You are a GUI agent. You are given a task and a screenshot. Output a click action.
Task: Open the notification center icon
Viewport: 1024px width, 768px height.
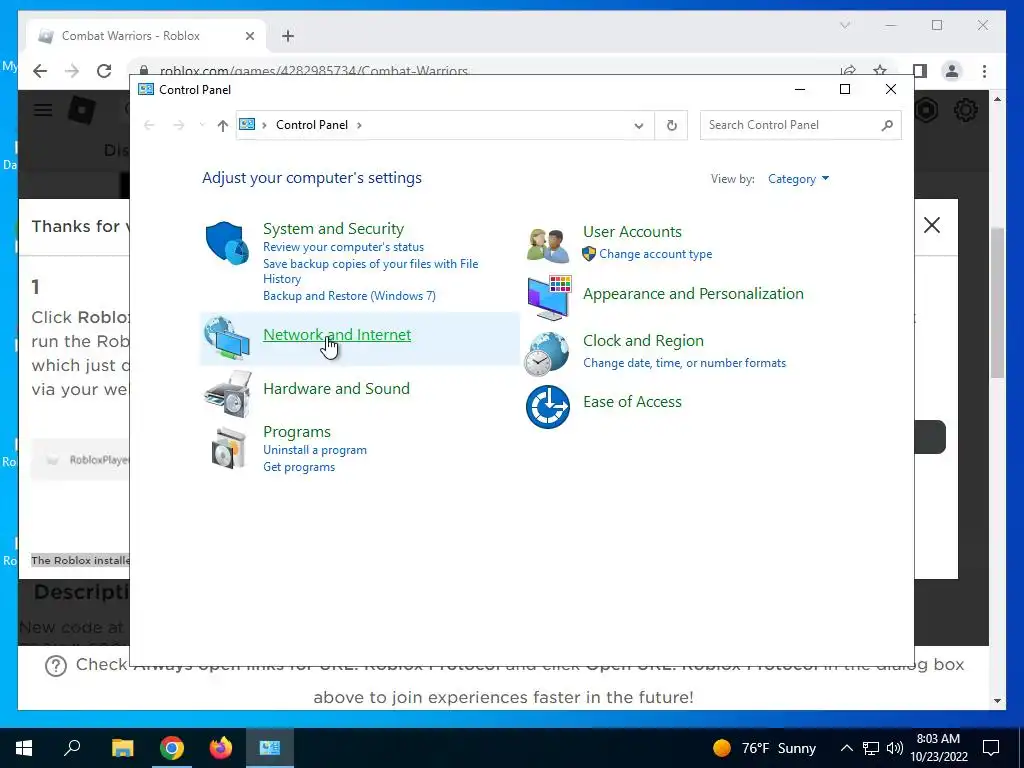tap(991, 748)
